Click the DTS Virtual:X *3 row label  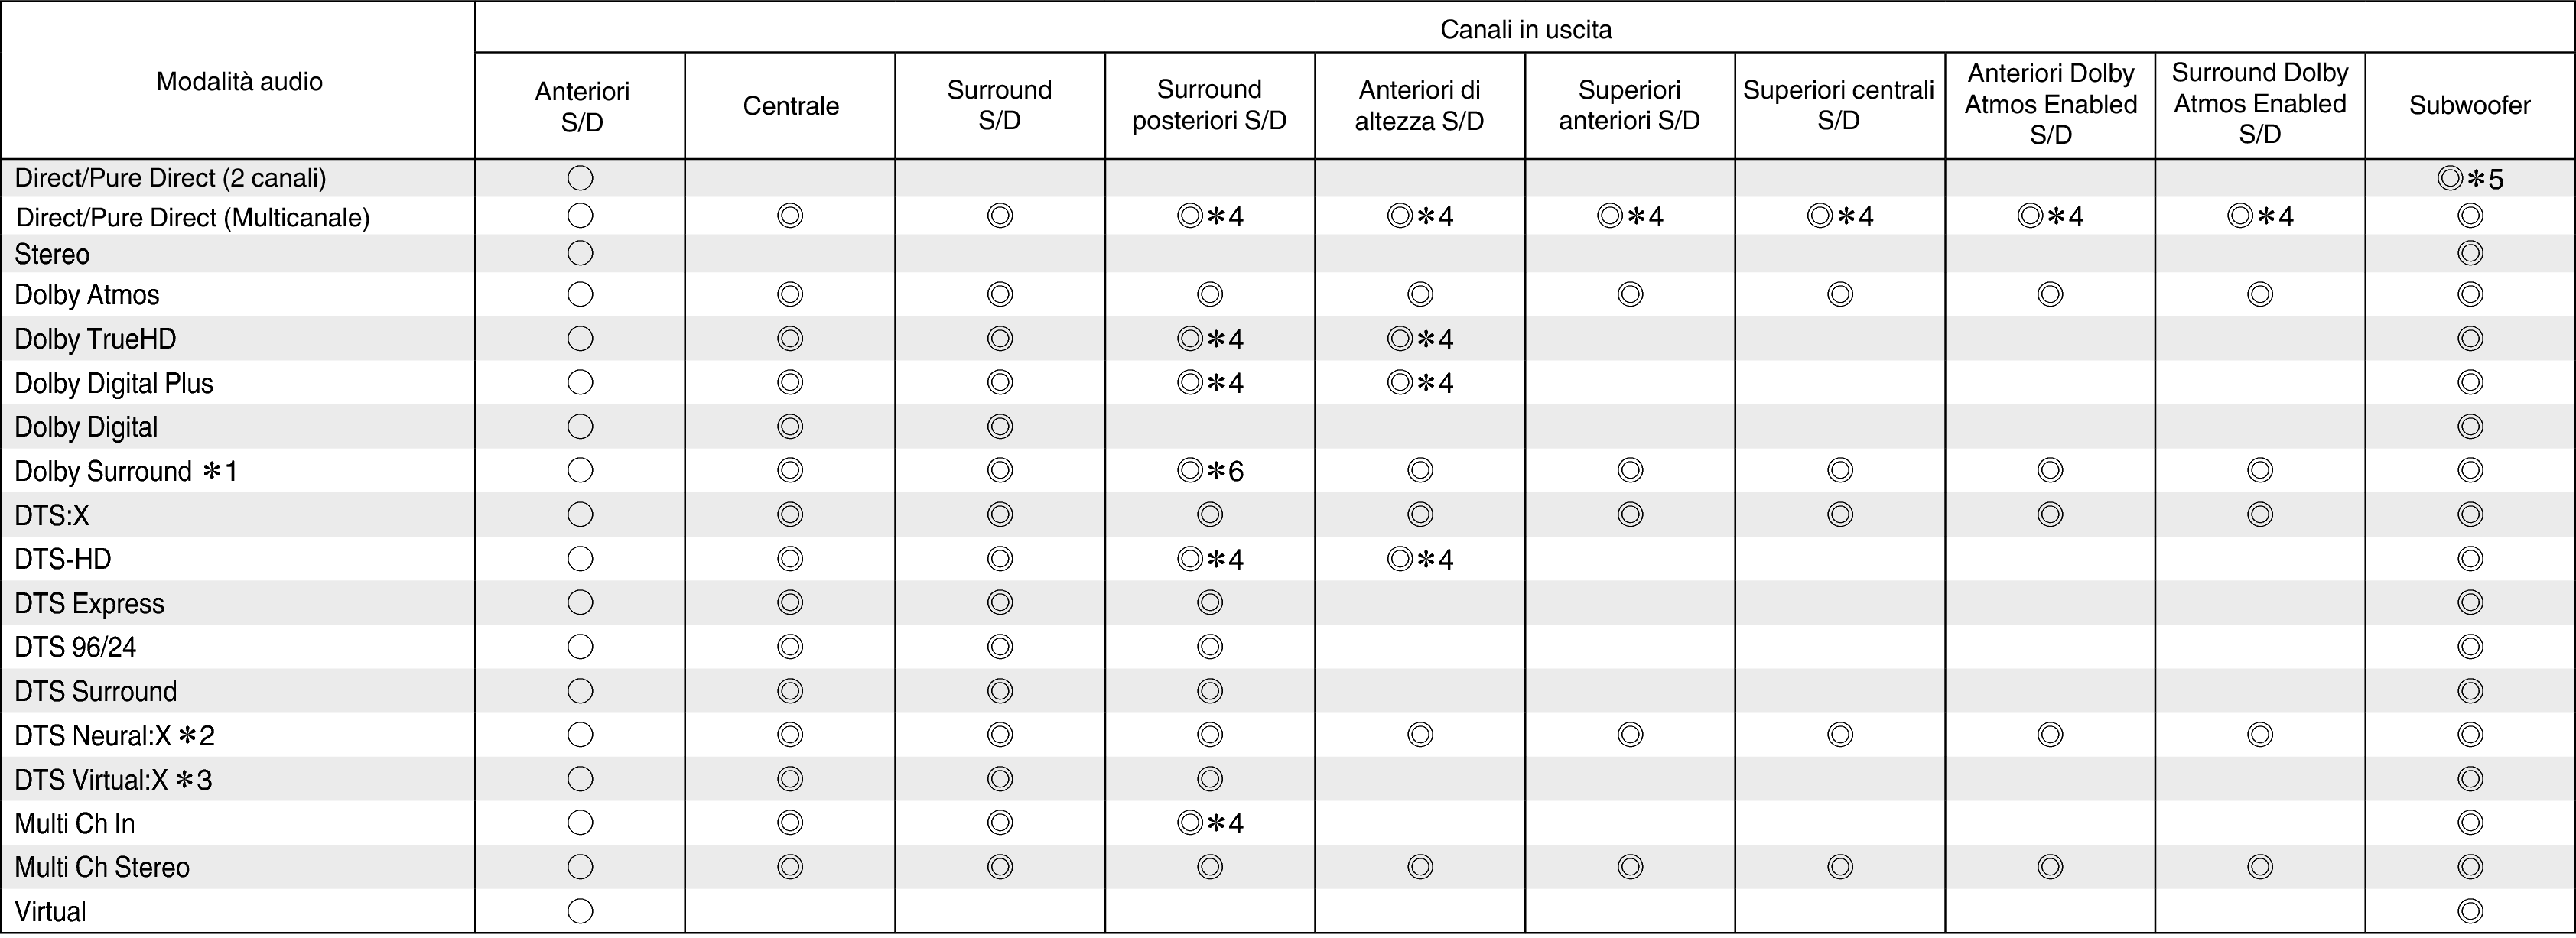[113, 780]
